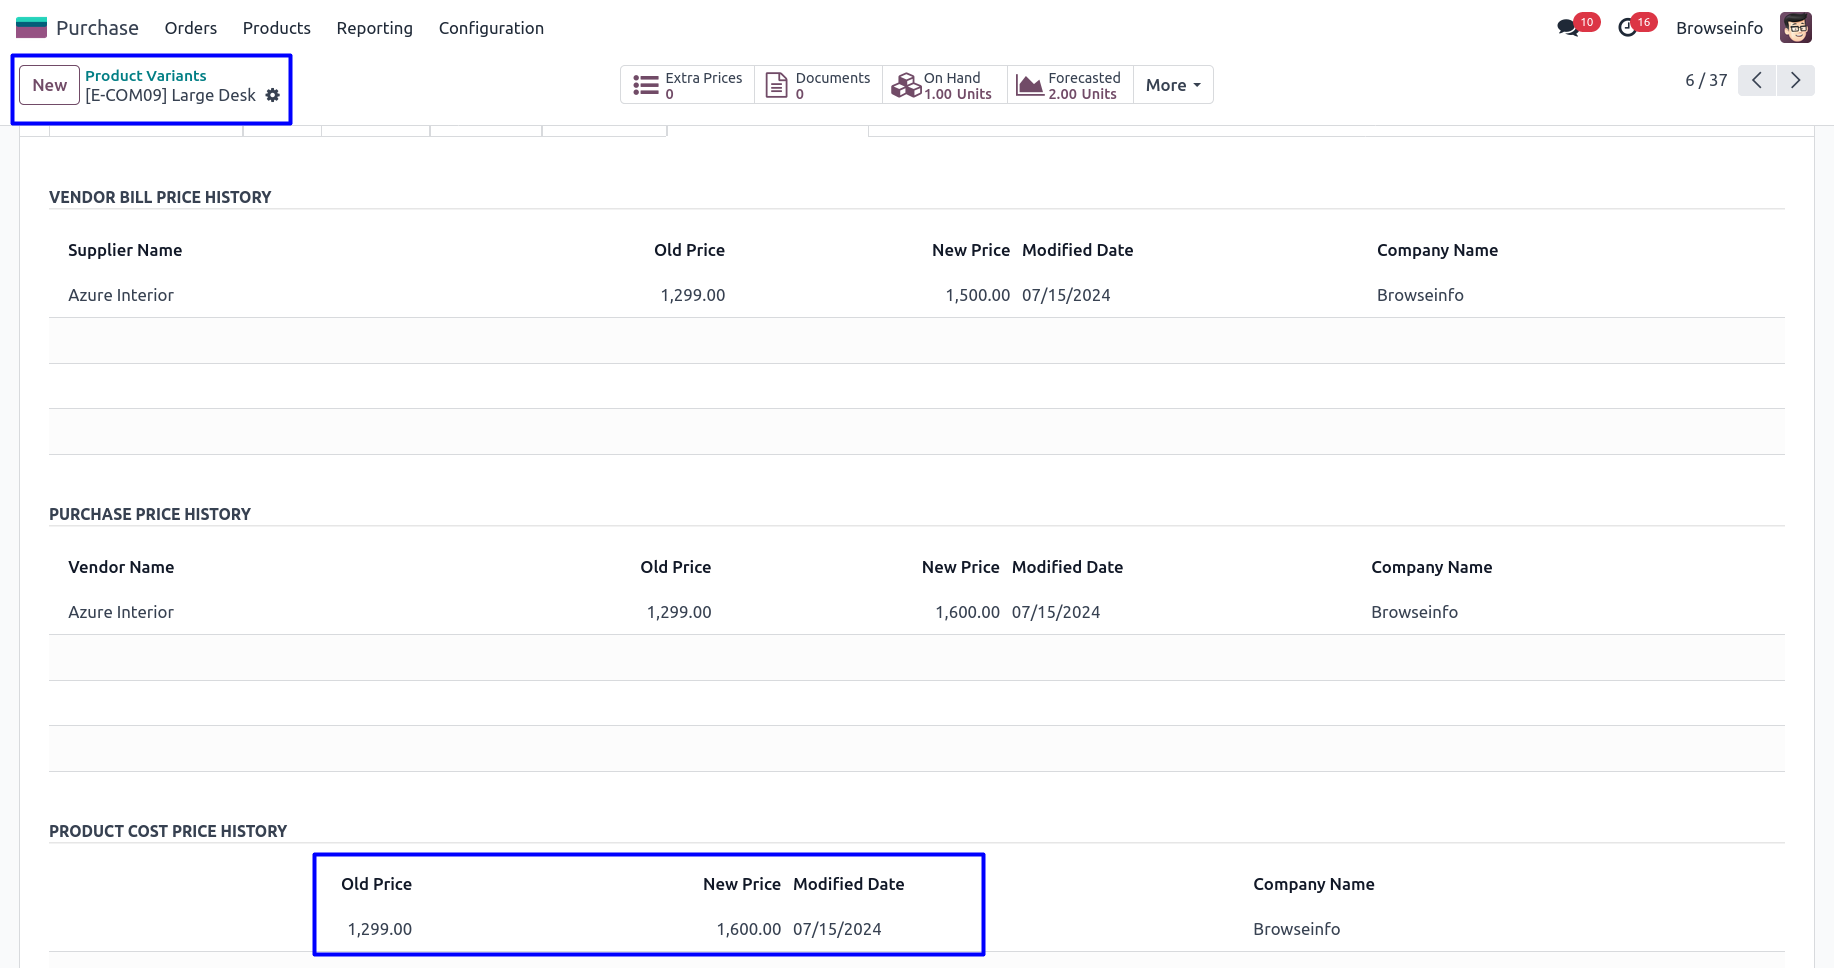Click the New button
Screen dimensions: 1834x968
(49, 85)
